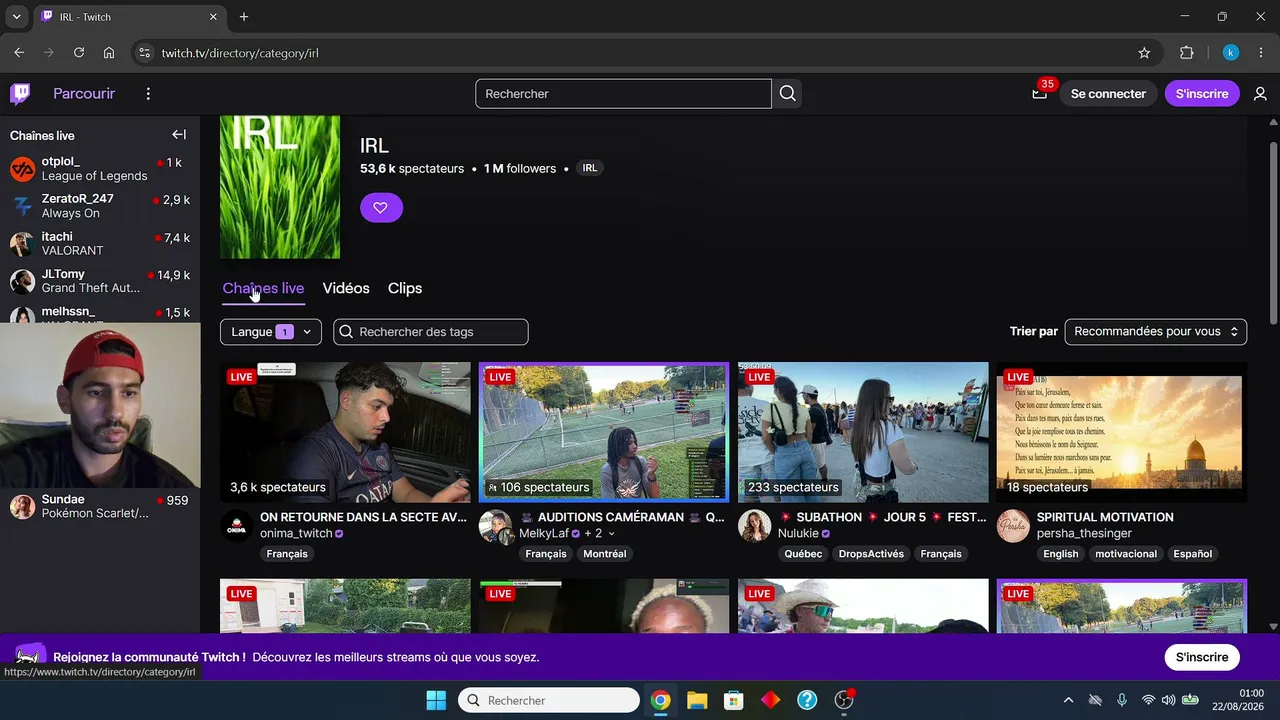Open the onima_twitch stream thumbnail

point(345,432)
